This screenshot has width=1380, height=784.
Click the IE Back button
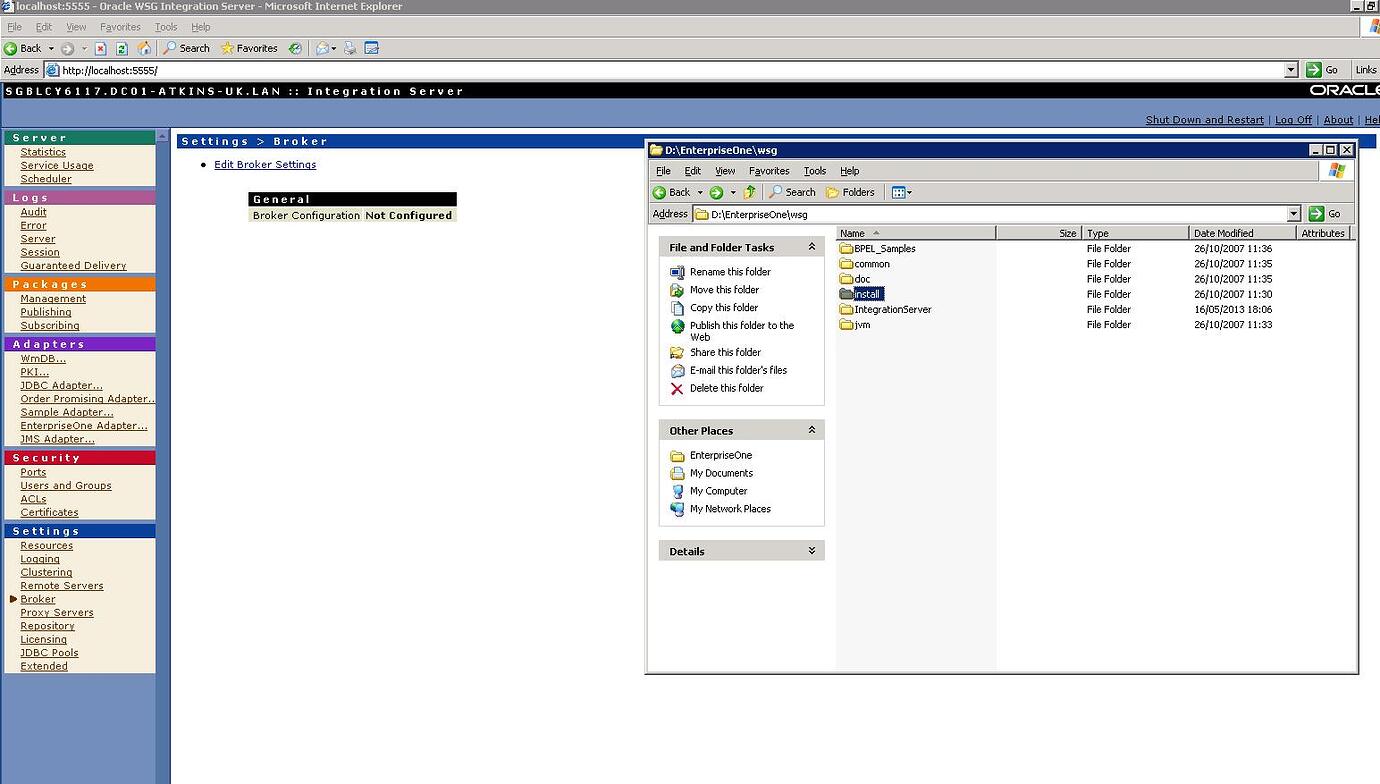pyautogui.click(x=23, y=48)
